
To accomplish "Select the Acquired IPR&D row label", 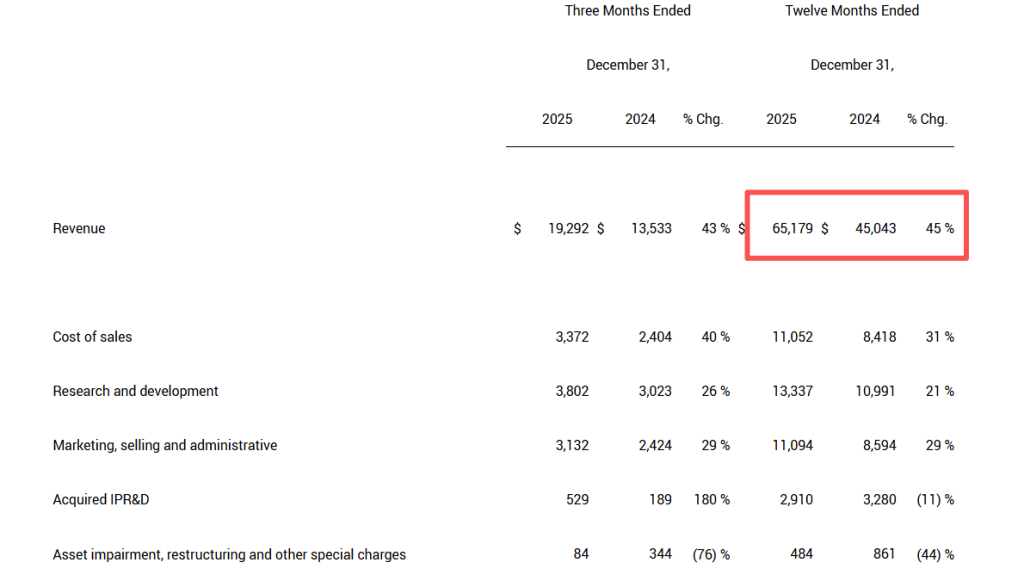I will pyautogui.click(x=101, y=499).
